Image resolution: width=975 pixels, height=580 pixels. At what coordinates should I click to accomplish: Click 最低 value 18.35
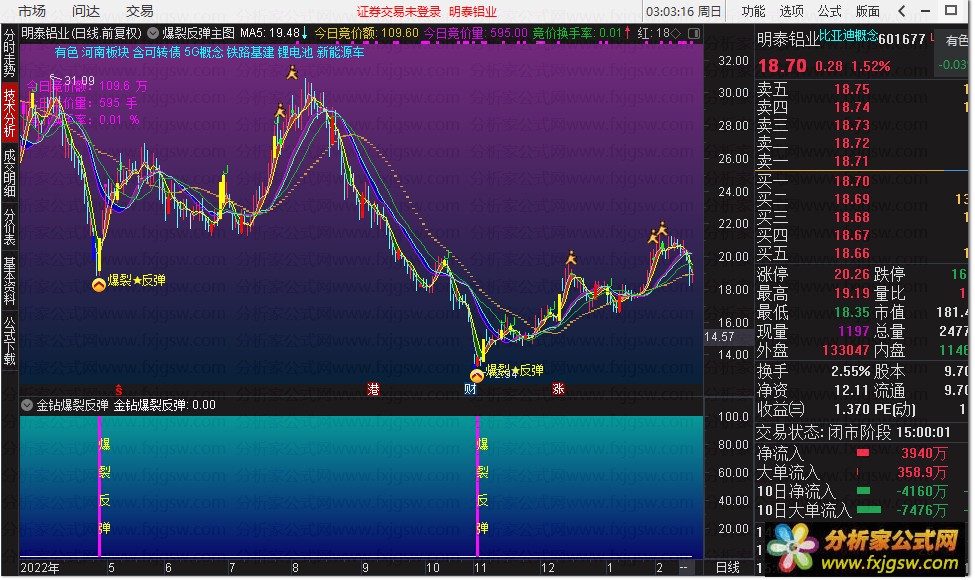pyautogui.click(x=852, y=312)
